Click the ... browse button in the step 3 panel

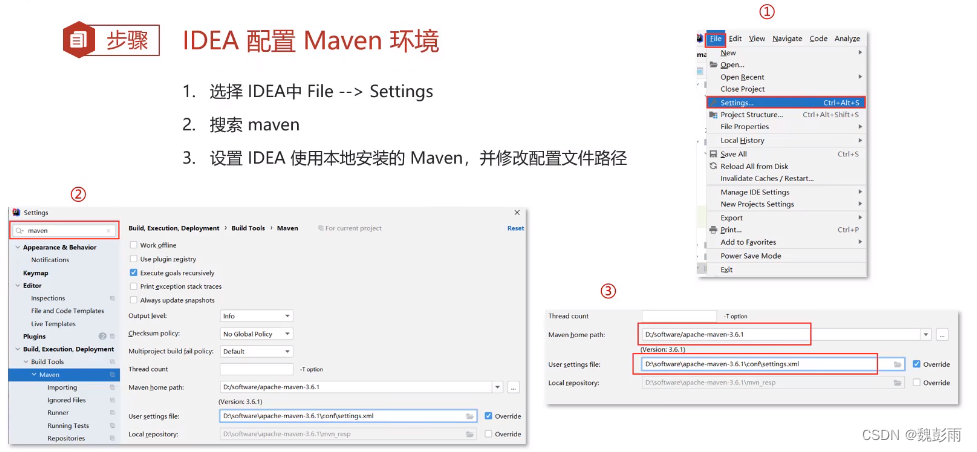tap(942, 335)
